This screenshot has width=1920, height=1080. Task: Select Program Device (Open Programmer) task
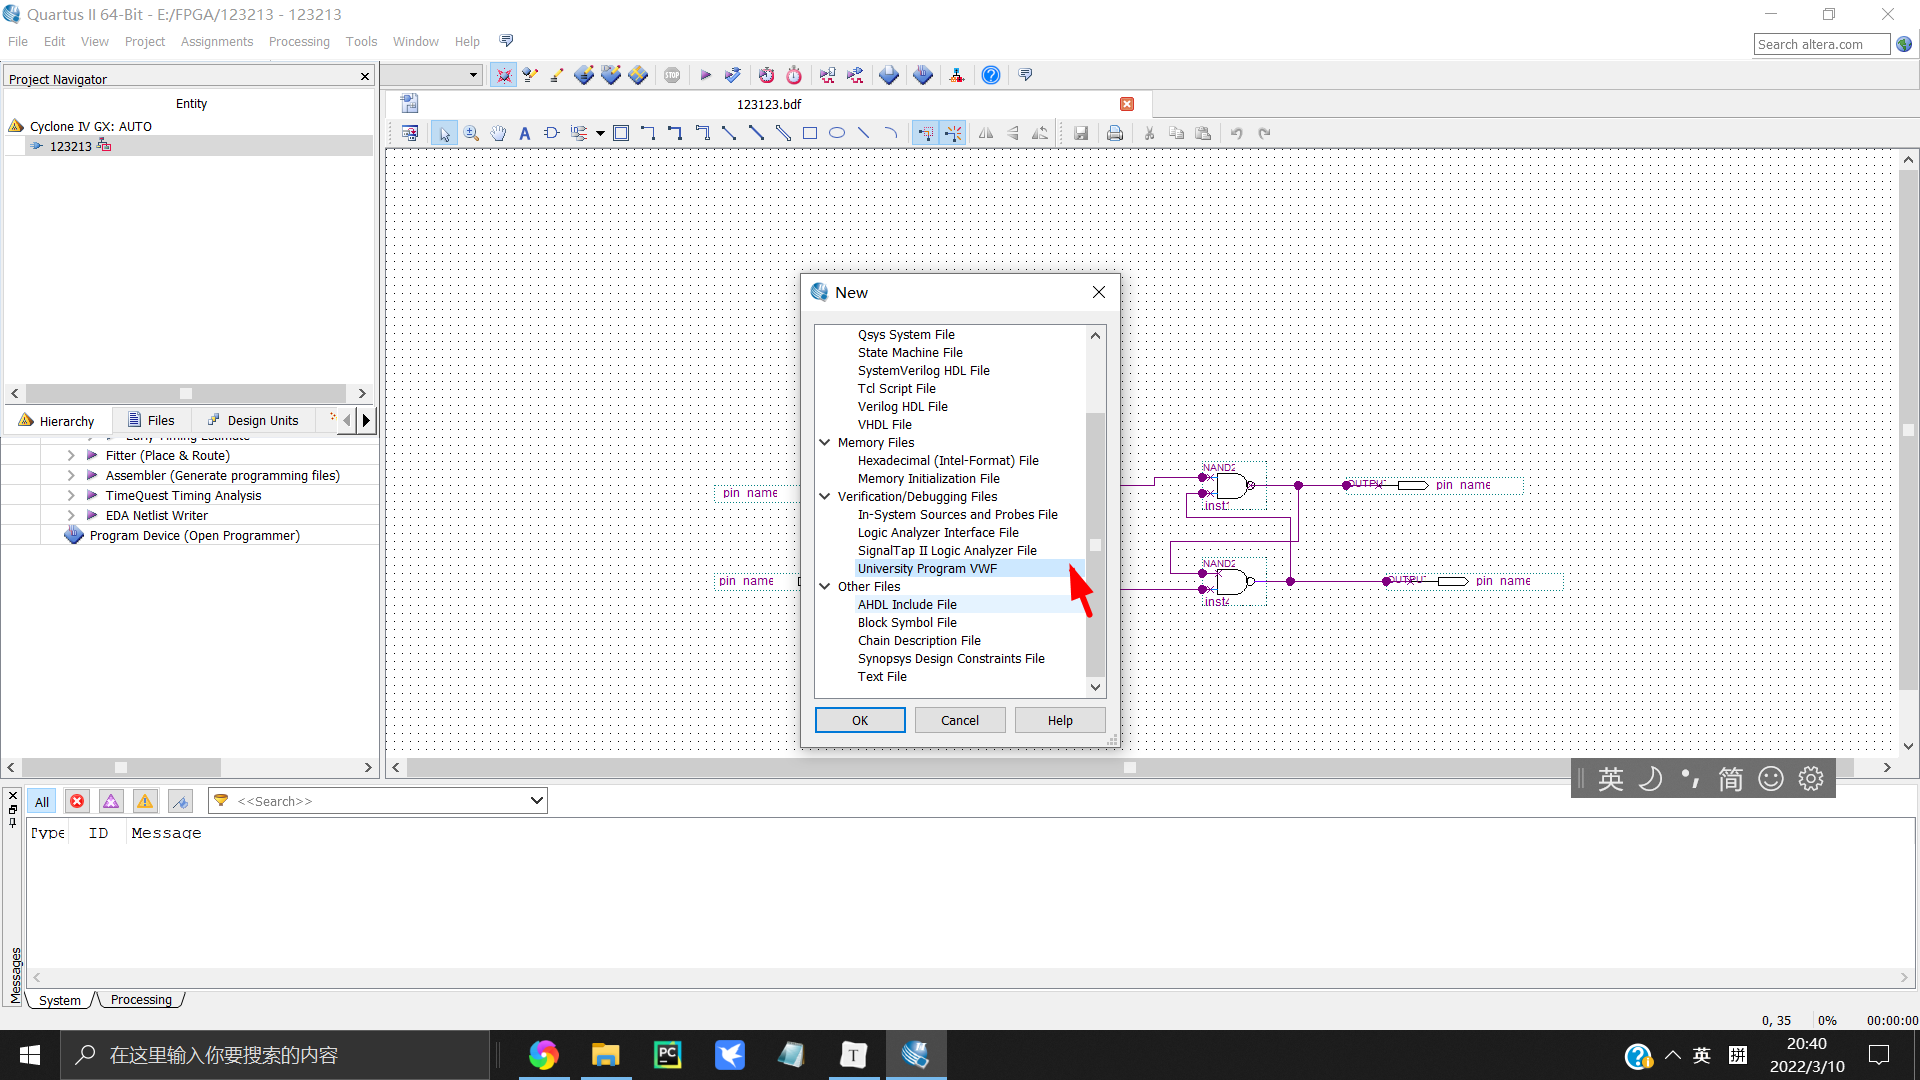point(194,535)
